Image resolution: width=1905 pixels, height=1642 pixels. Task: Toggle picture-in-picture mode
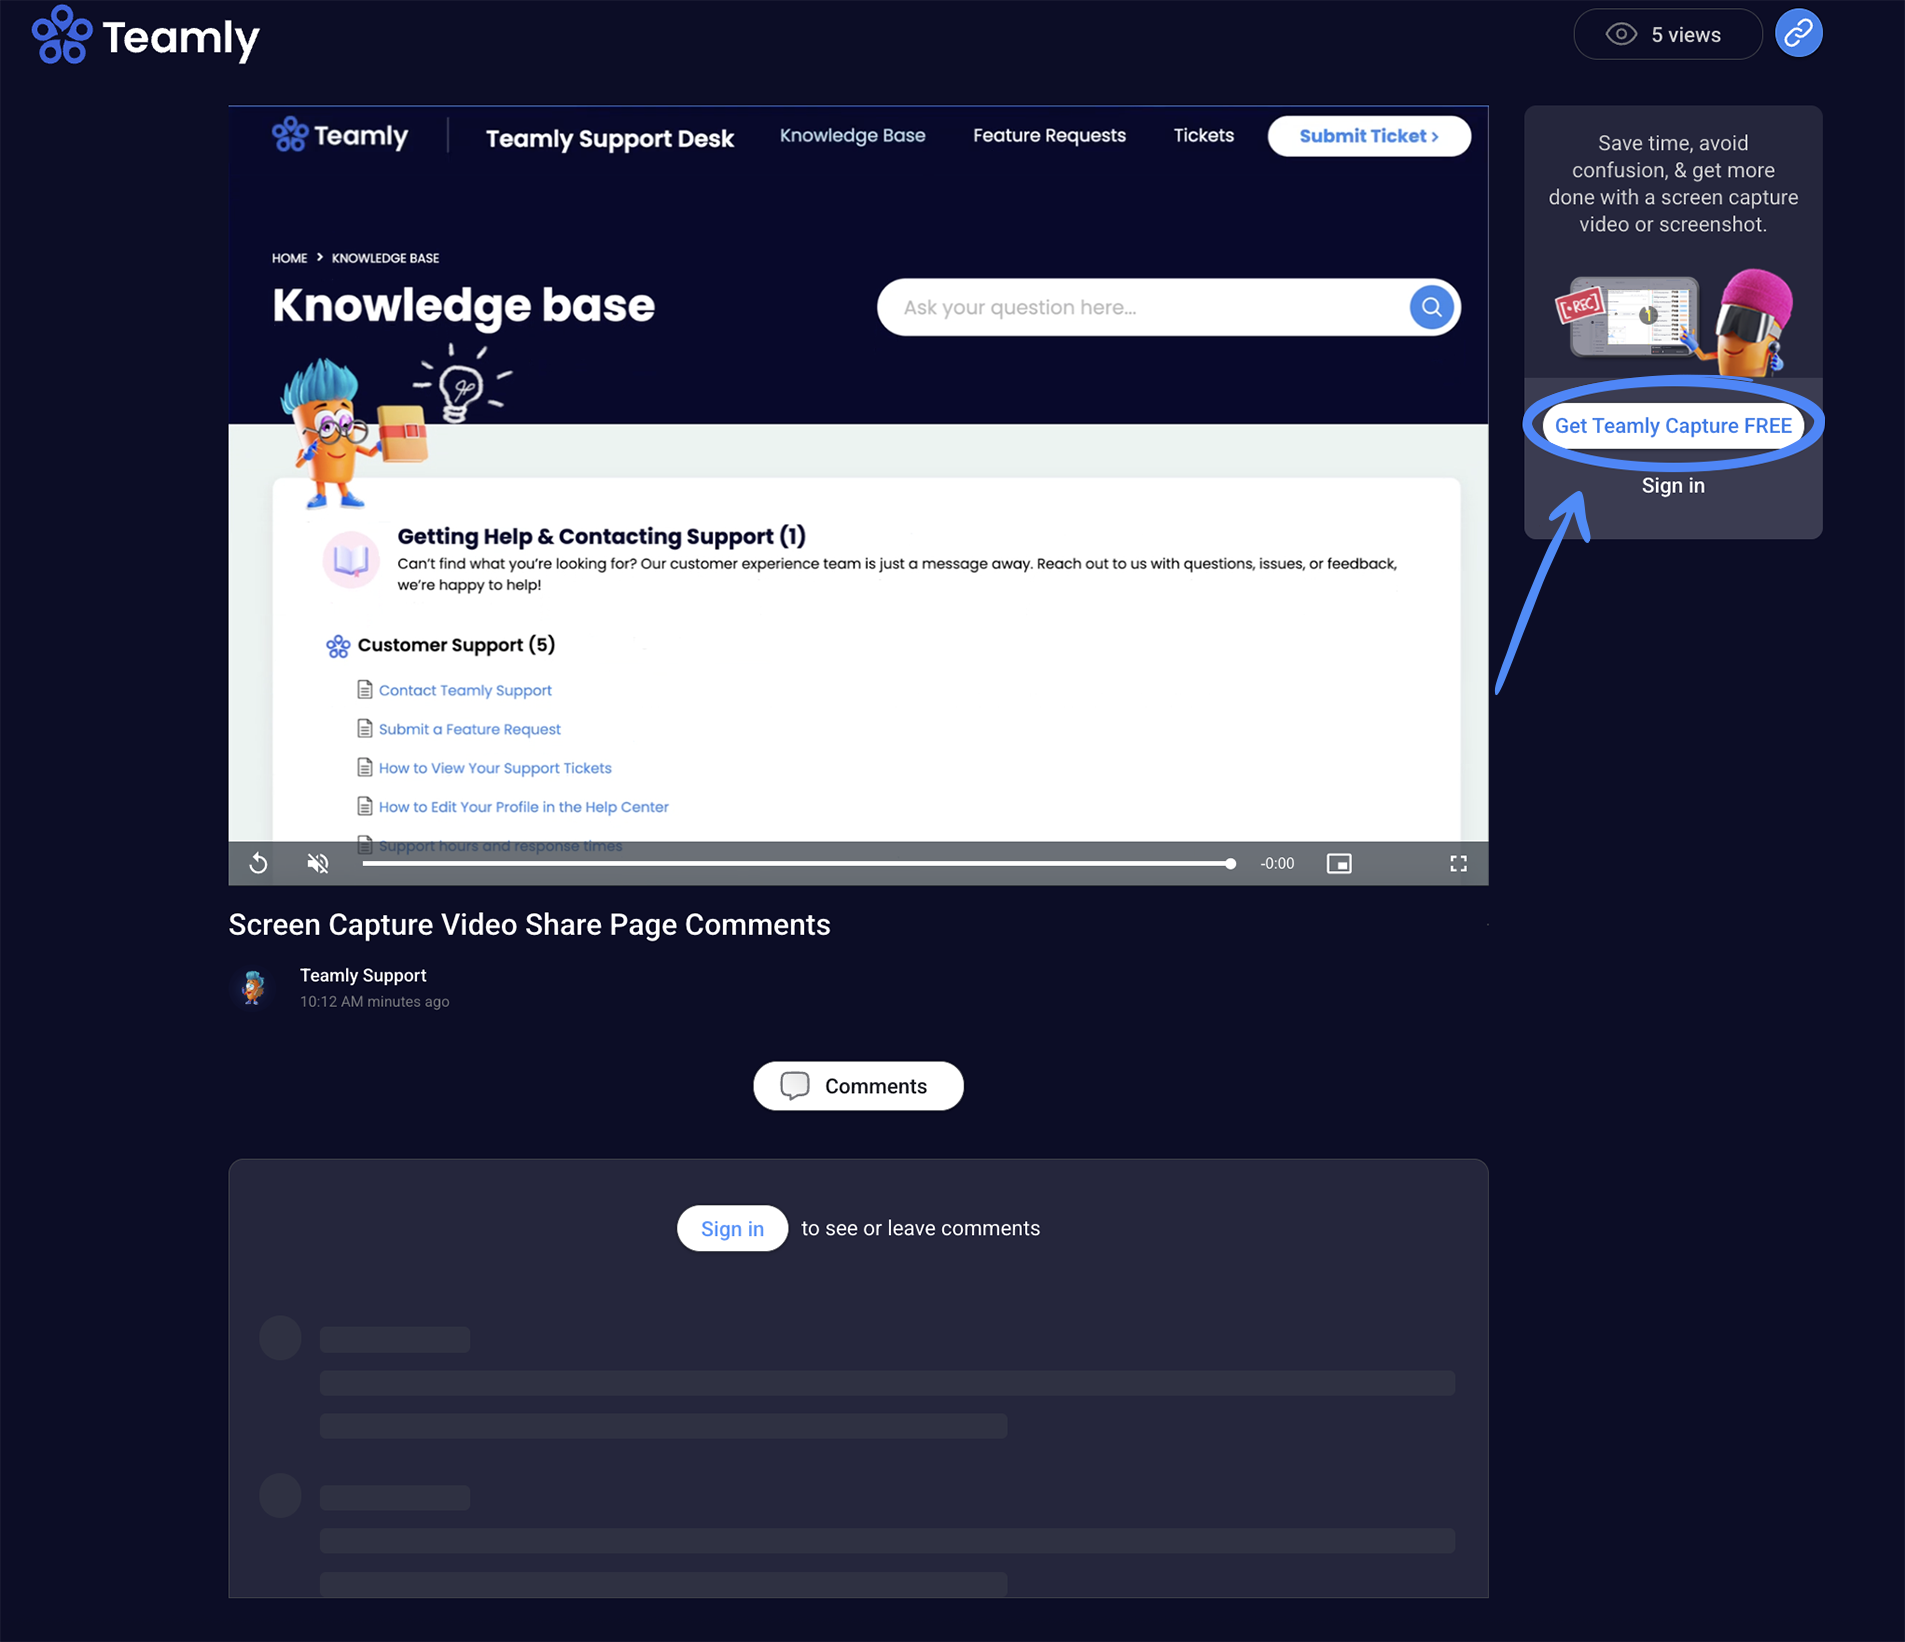point(1339,863)
